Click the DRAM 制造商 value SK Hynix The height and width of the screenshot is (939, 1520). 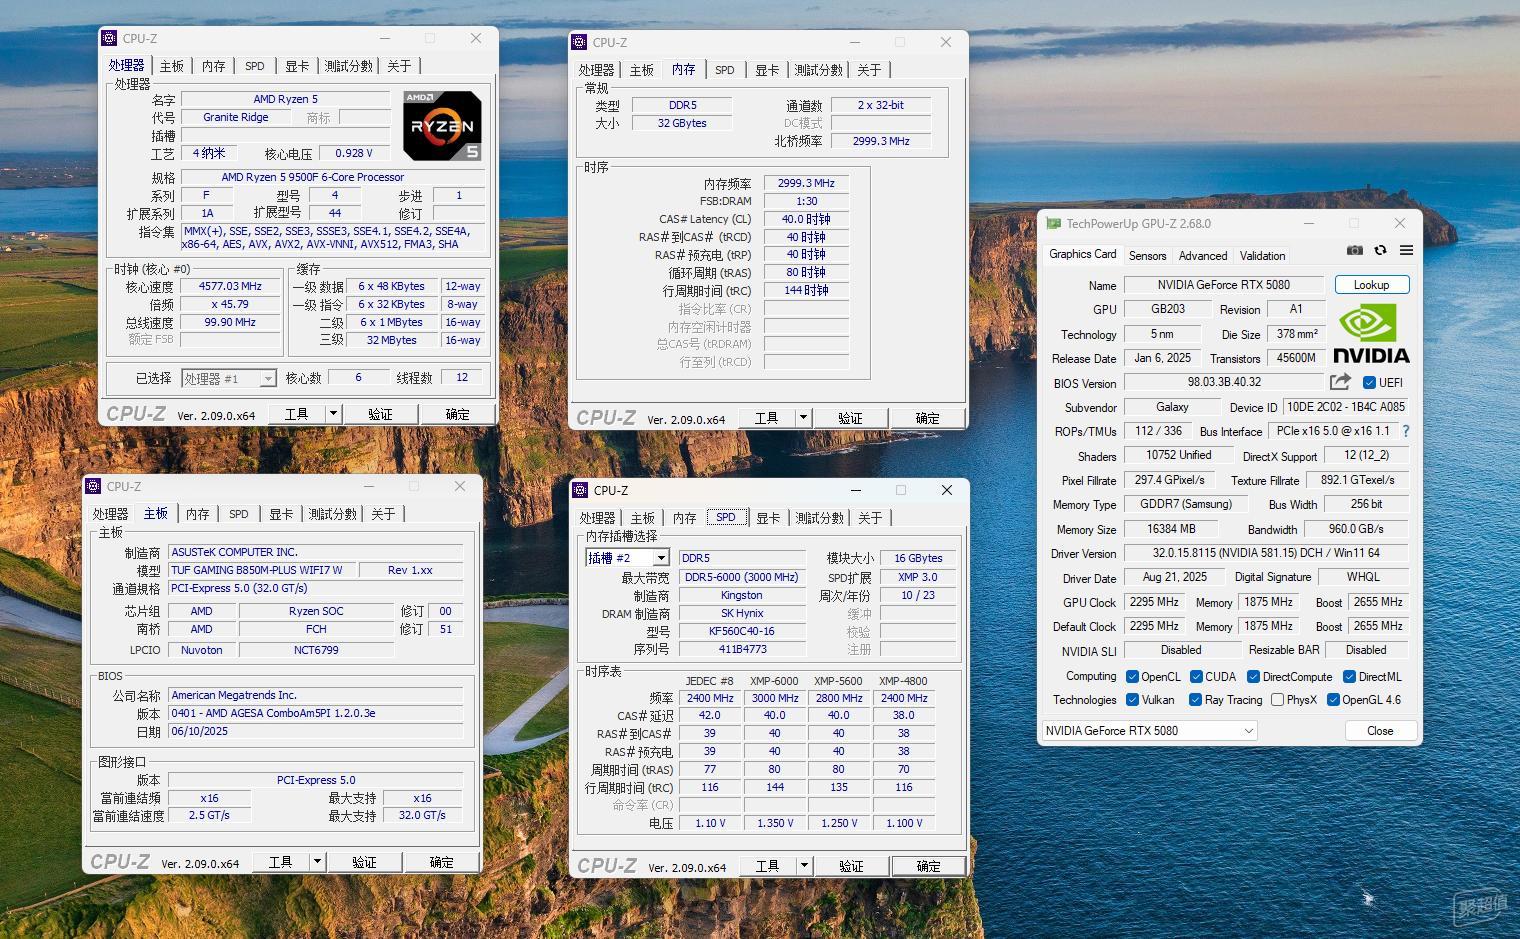tap(742, 613)
